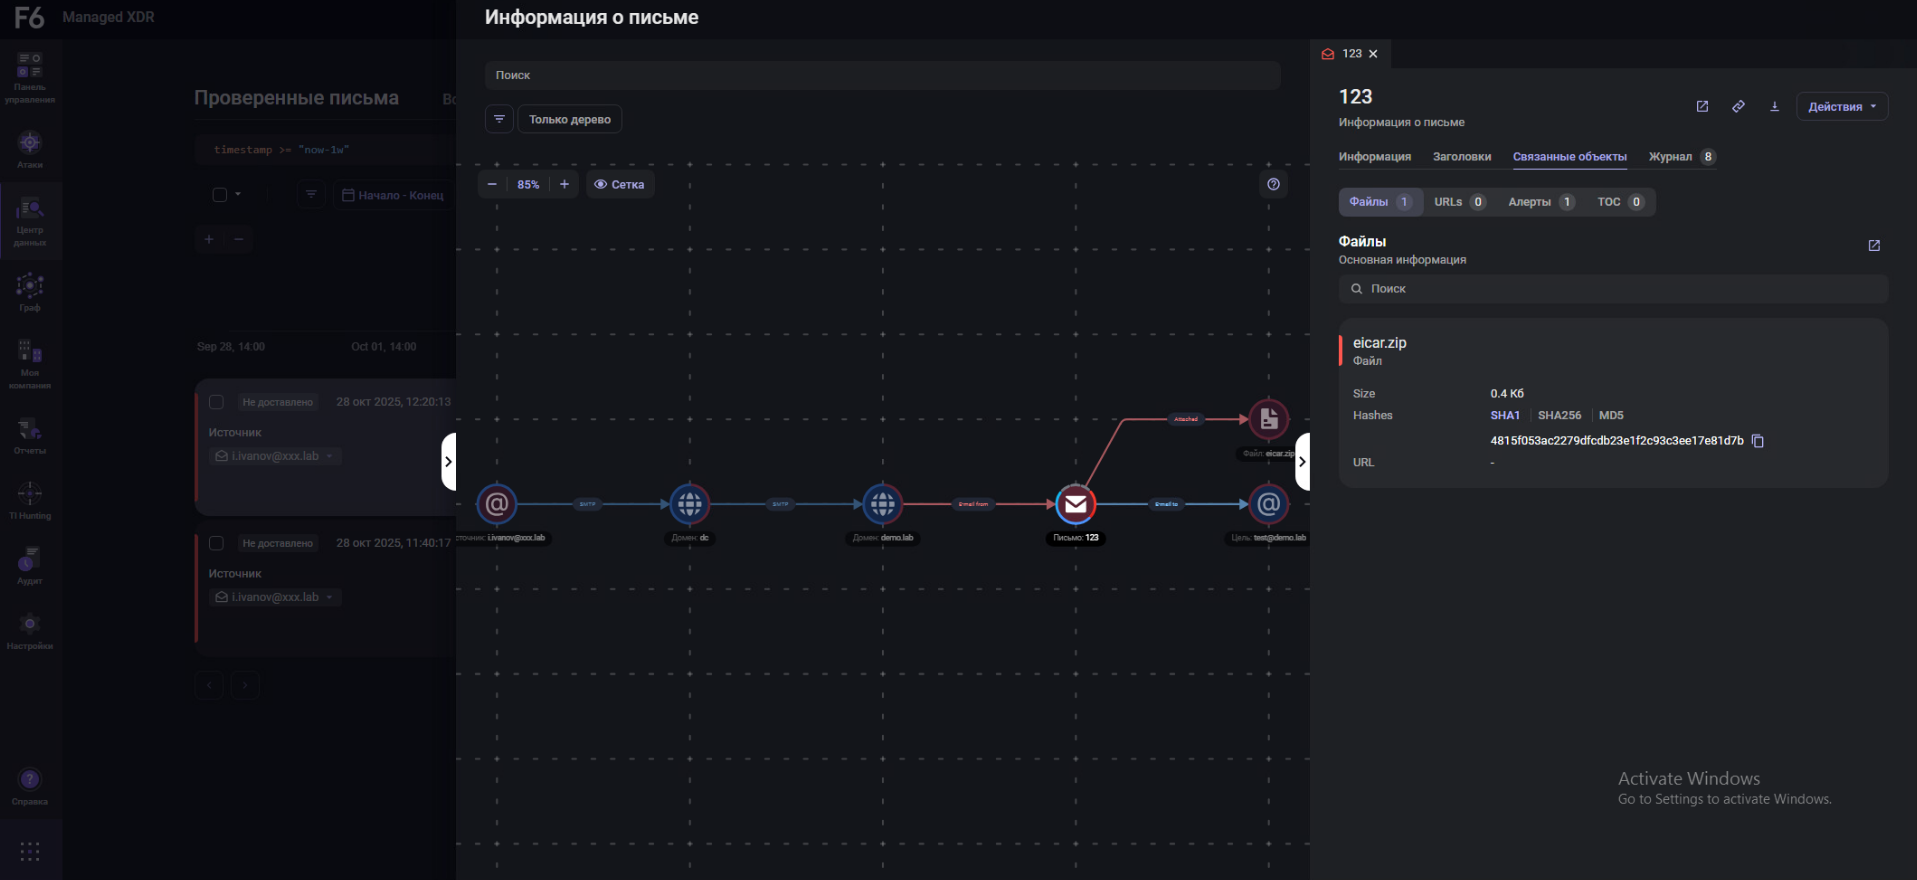Collapse the right details panel arrow
1917x880 pixels.
coord(1301,462)
